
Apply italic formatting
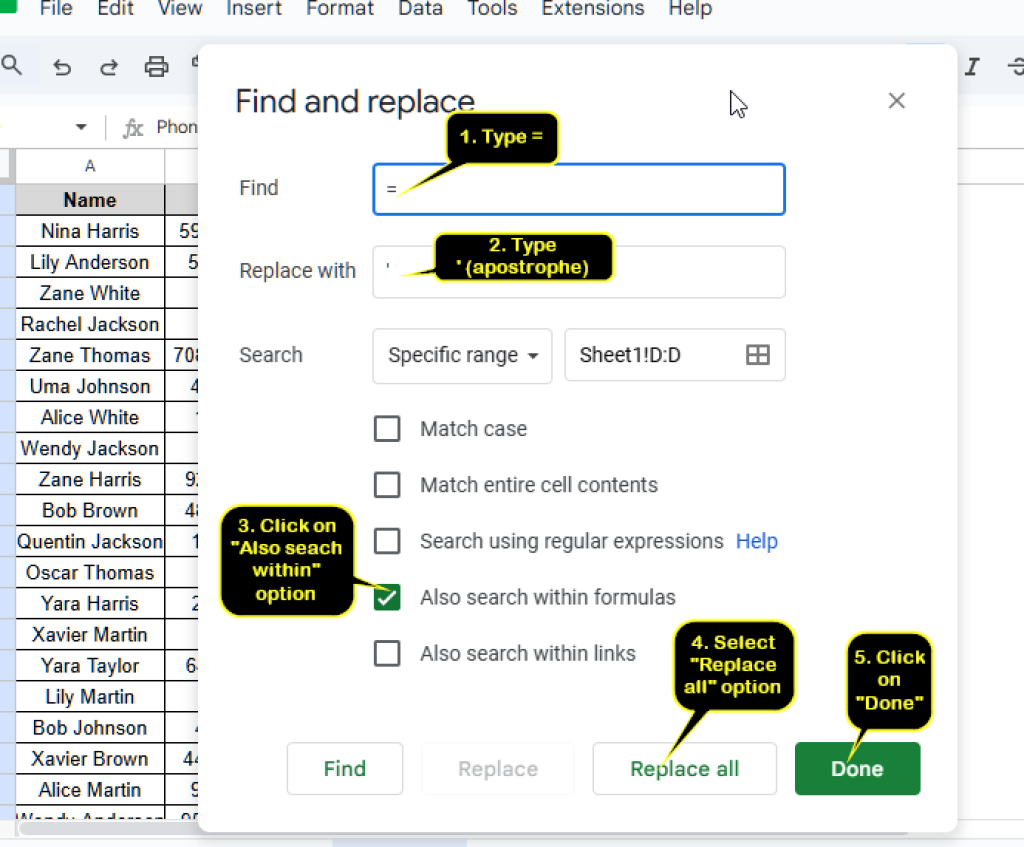971,65
